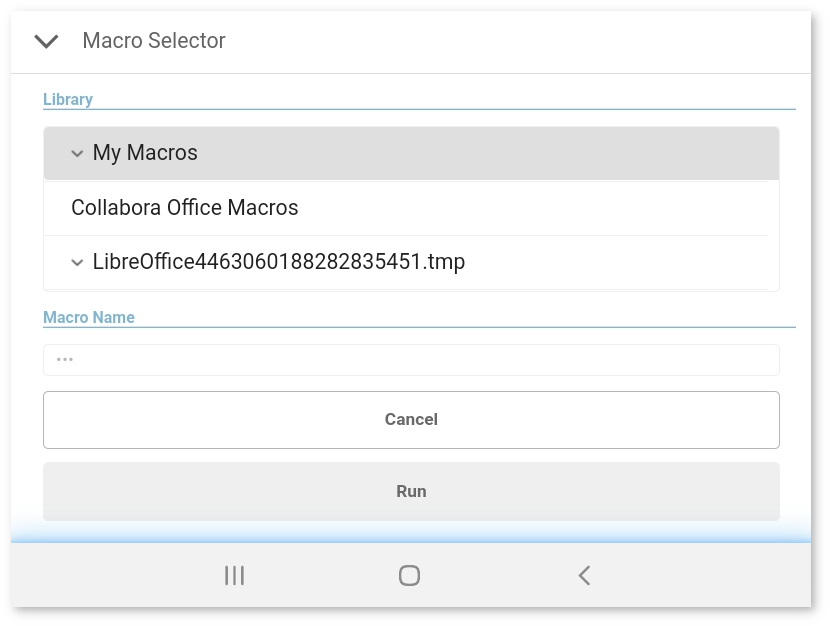Expand My Macros using its chevron
Viewport: 830px width, 626px height.
pos(77,153)
